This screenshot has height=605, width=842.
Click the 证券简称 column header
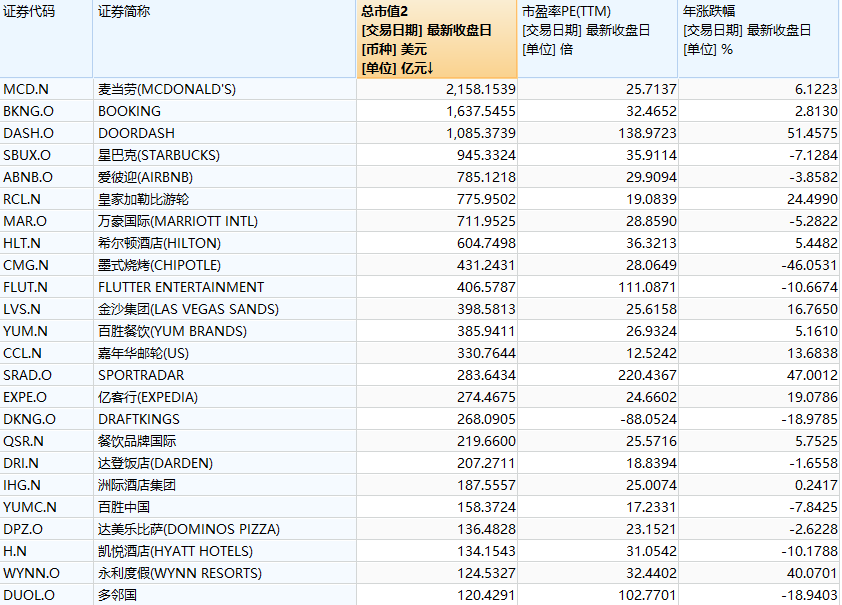tap(224, 39)
